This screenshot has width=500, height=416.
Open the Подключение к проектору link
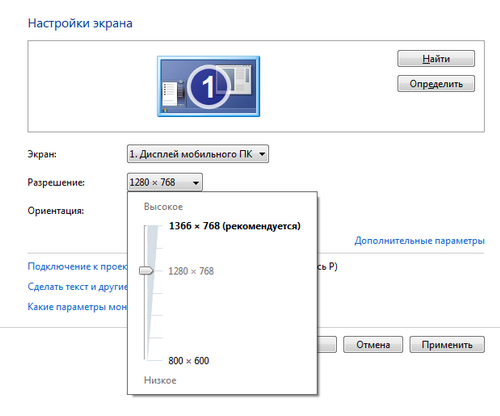click(77, 266)
